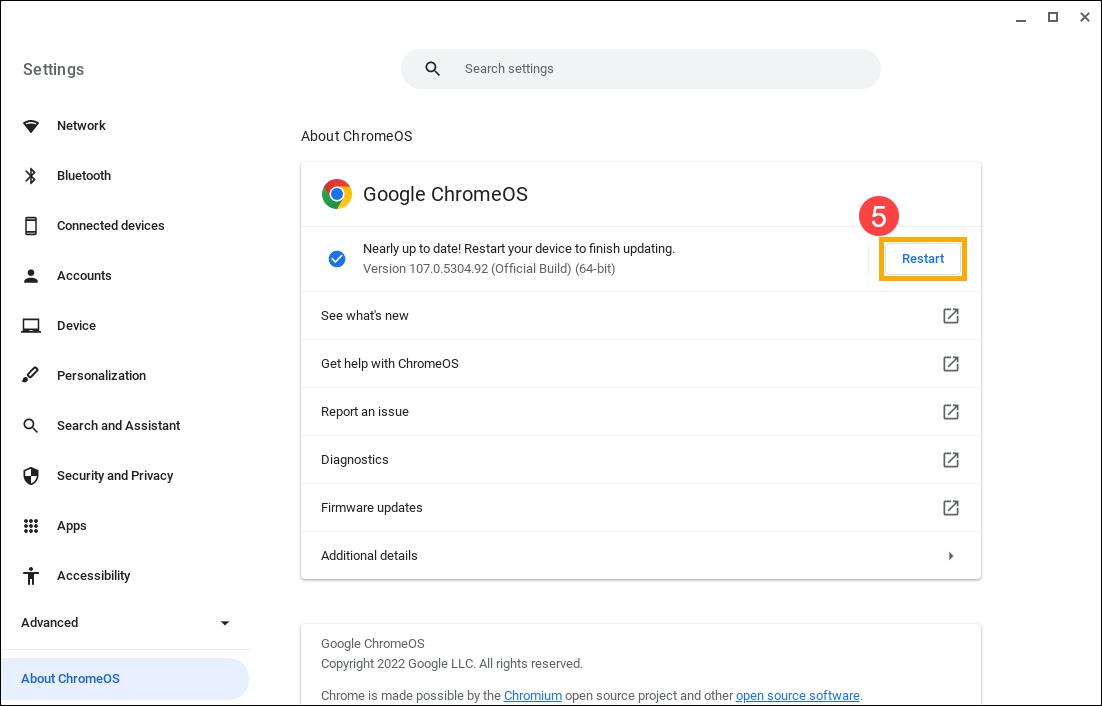Click the Version 107.0.5304.92 text
This screenshot has height=706, width=1102.
click(489, 268)
